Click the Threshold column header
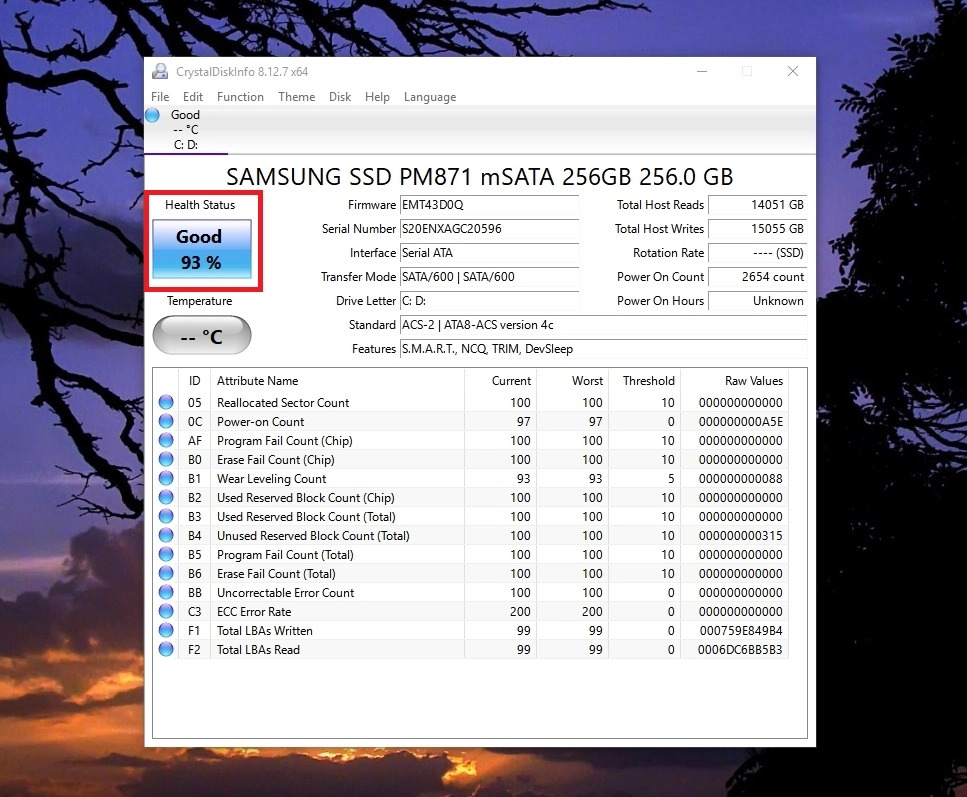 (x=644, y=381)
